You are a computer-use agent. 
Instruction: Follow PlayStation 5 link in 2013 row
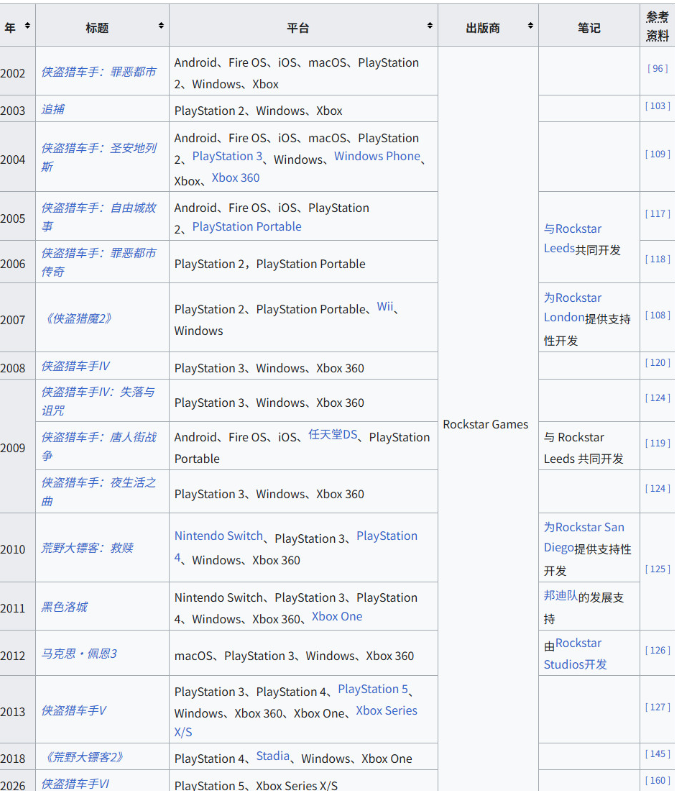[373, 689]
